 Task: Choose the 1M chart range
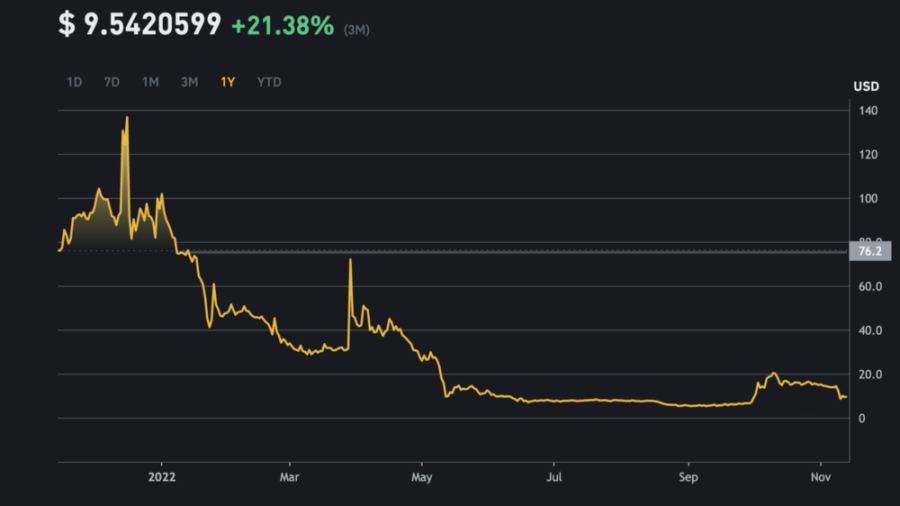(150, 82)
